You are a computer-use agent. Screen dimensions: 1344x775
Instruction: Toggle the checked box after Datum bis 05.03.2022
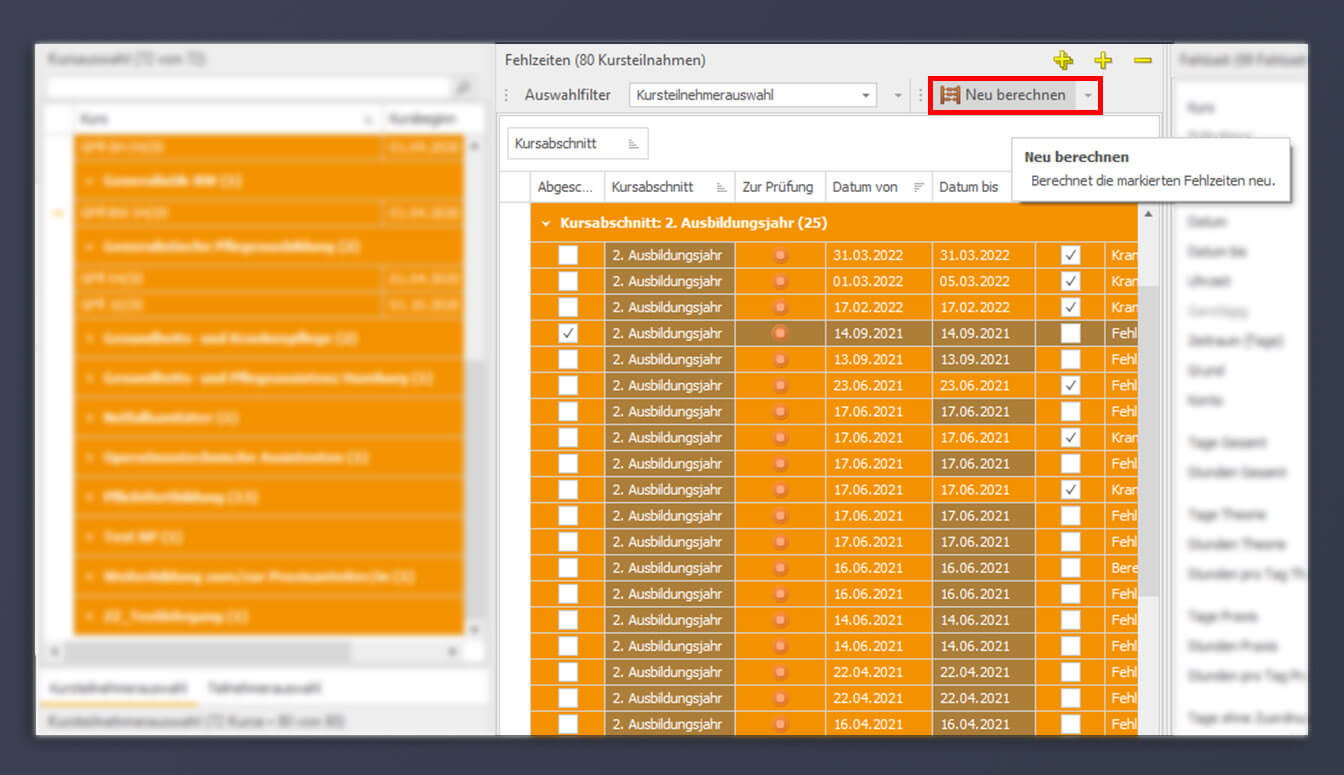1070,281
